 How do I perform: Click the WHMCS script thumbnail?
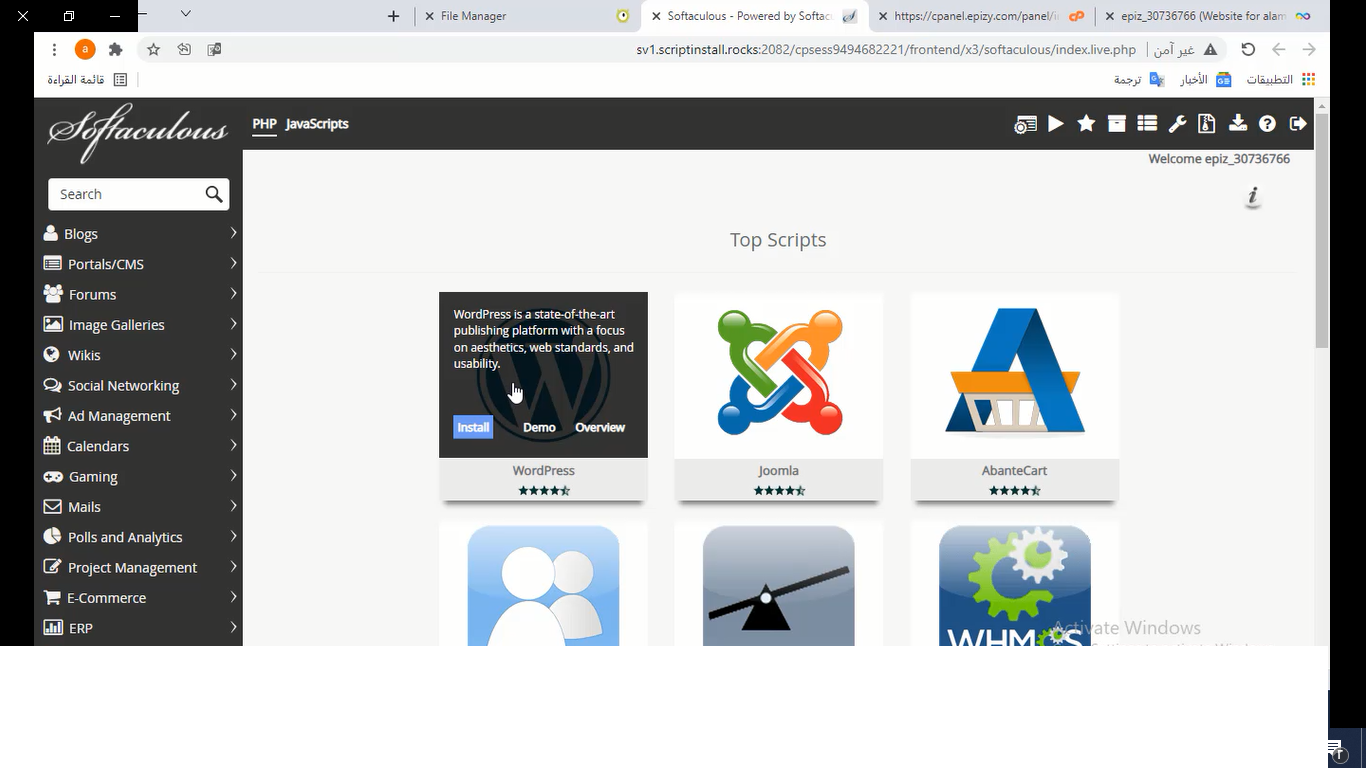click(x=1014, y=585)
